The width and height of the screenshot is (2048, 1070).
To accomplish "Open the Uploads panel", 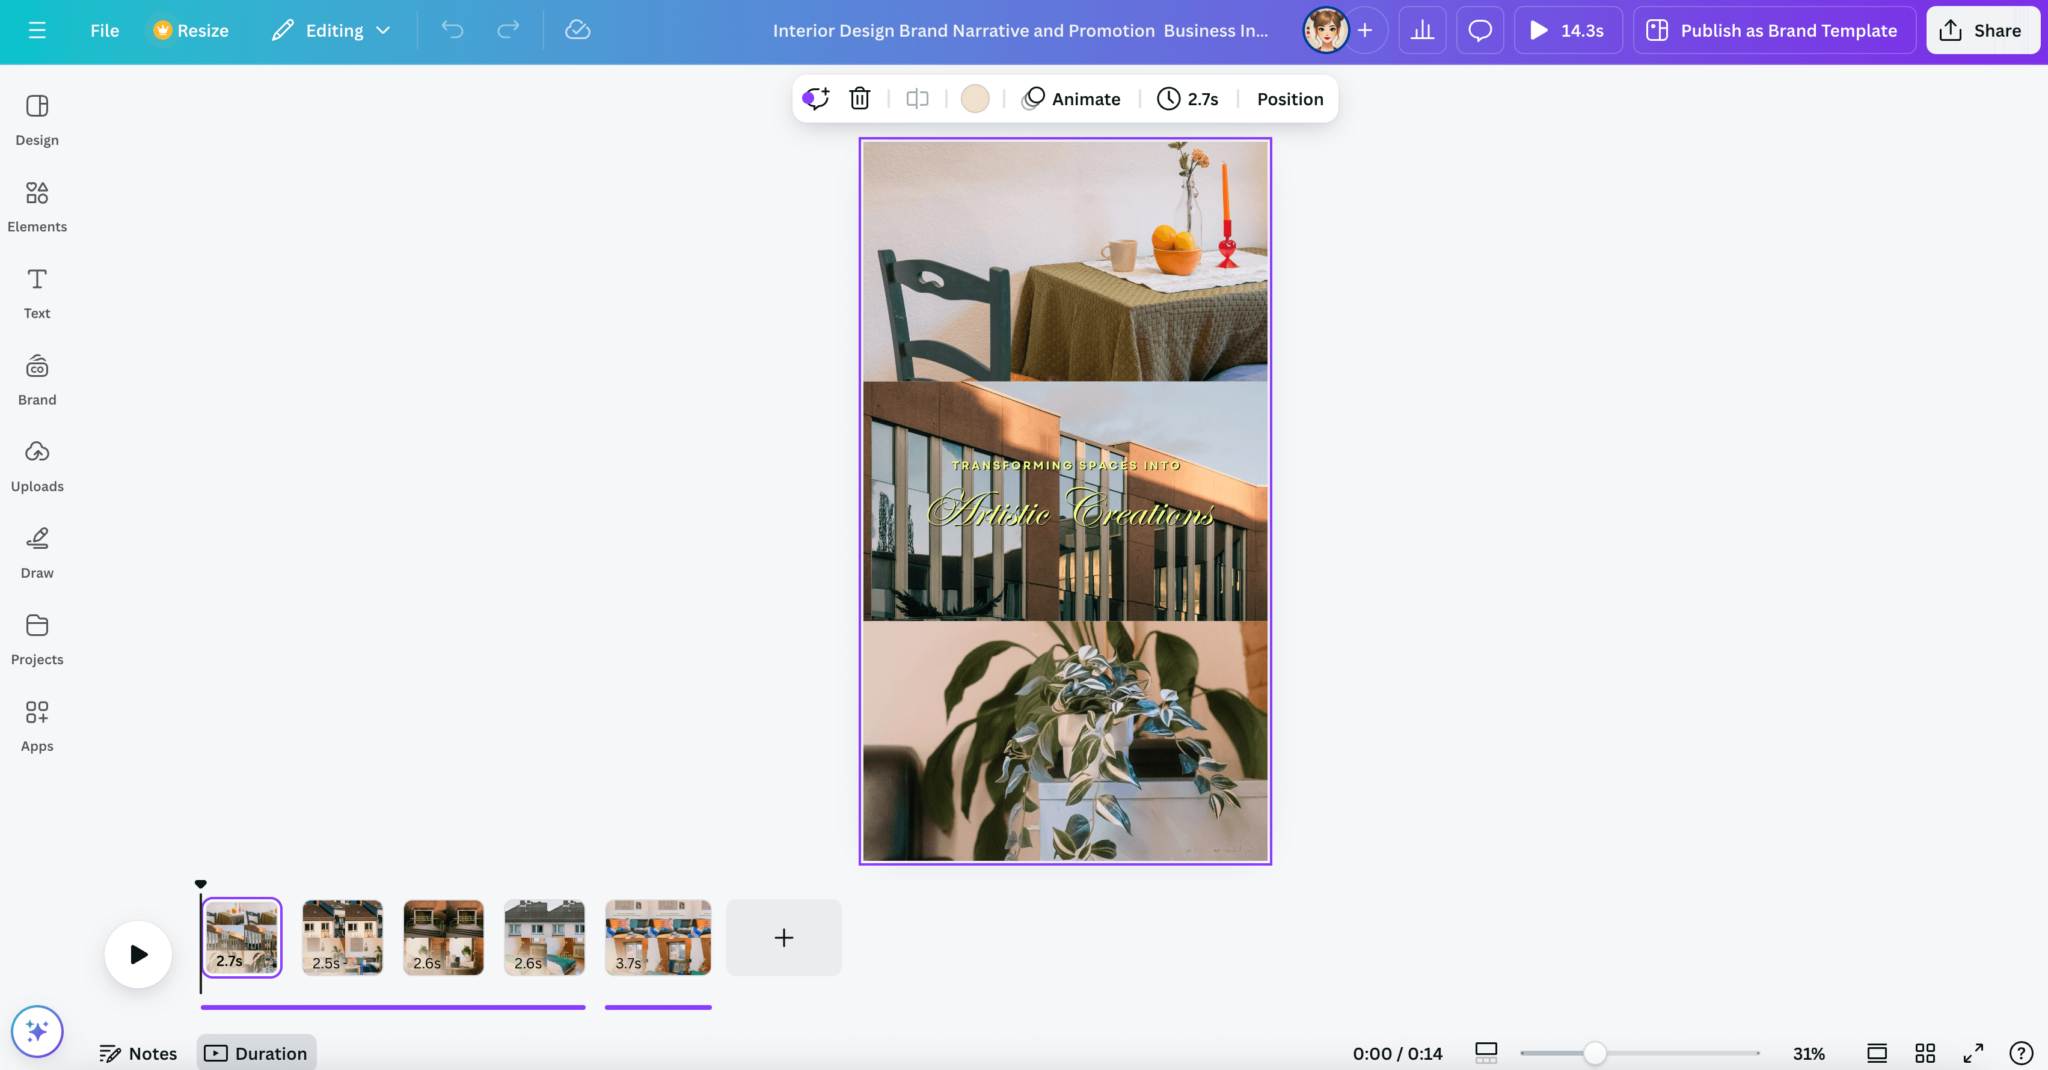I will [37, 467].
